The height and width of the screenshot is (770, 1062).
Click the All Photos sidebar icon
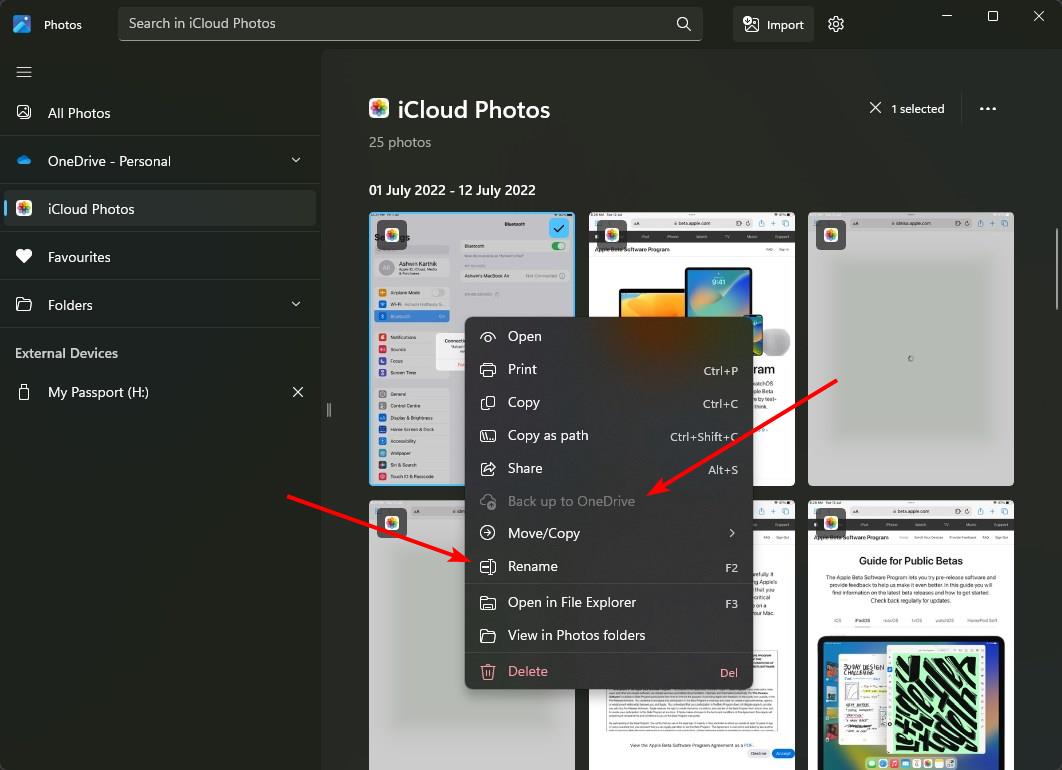pos(24,112)
